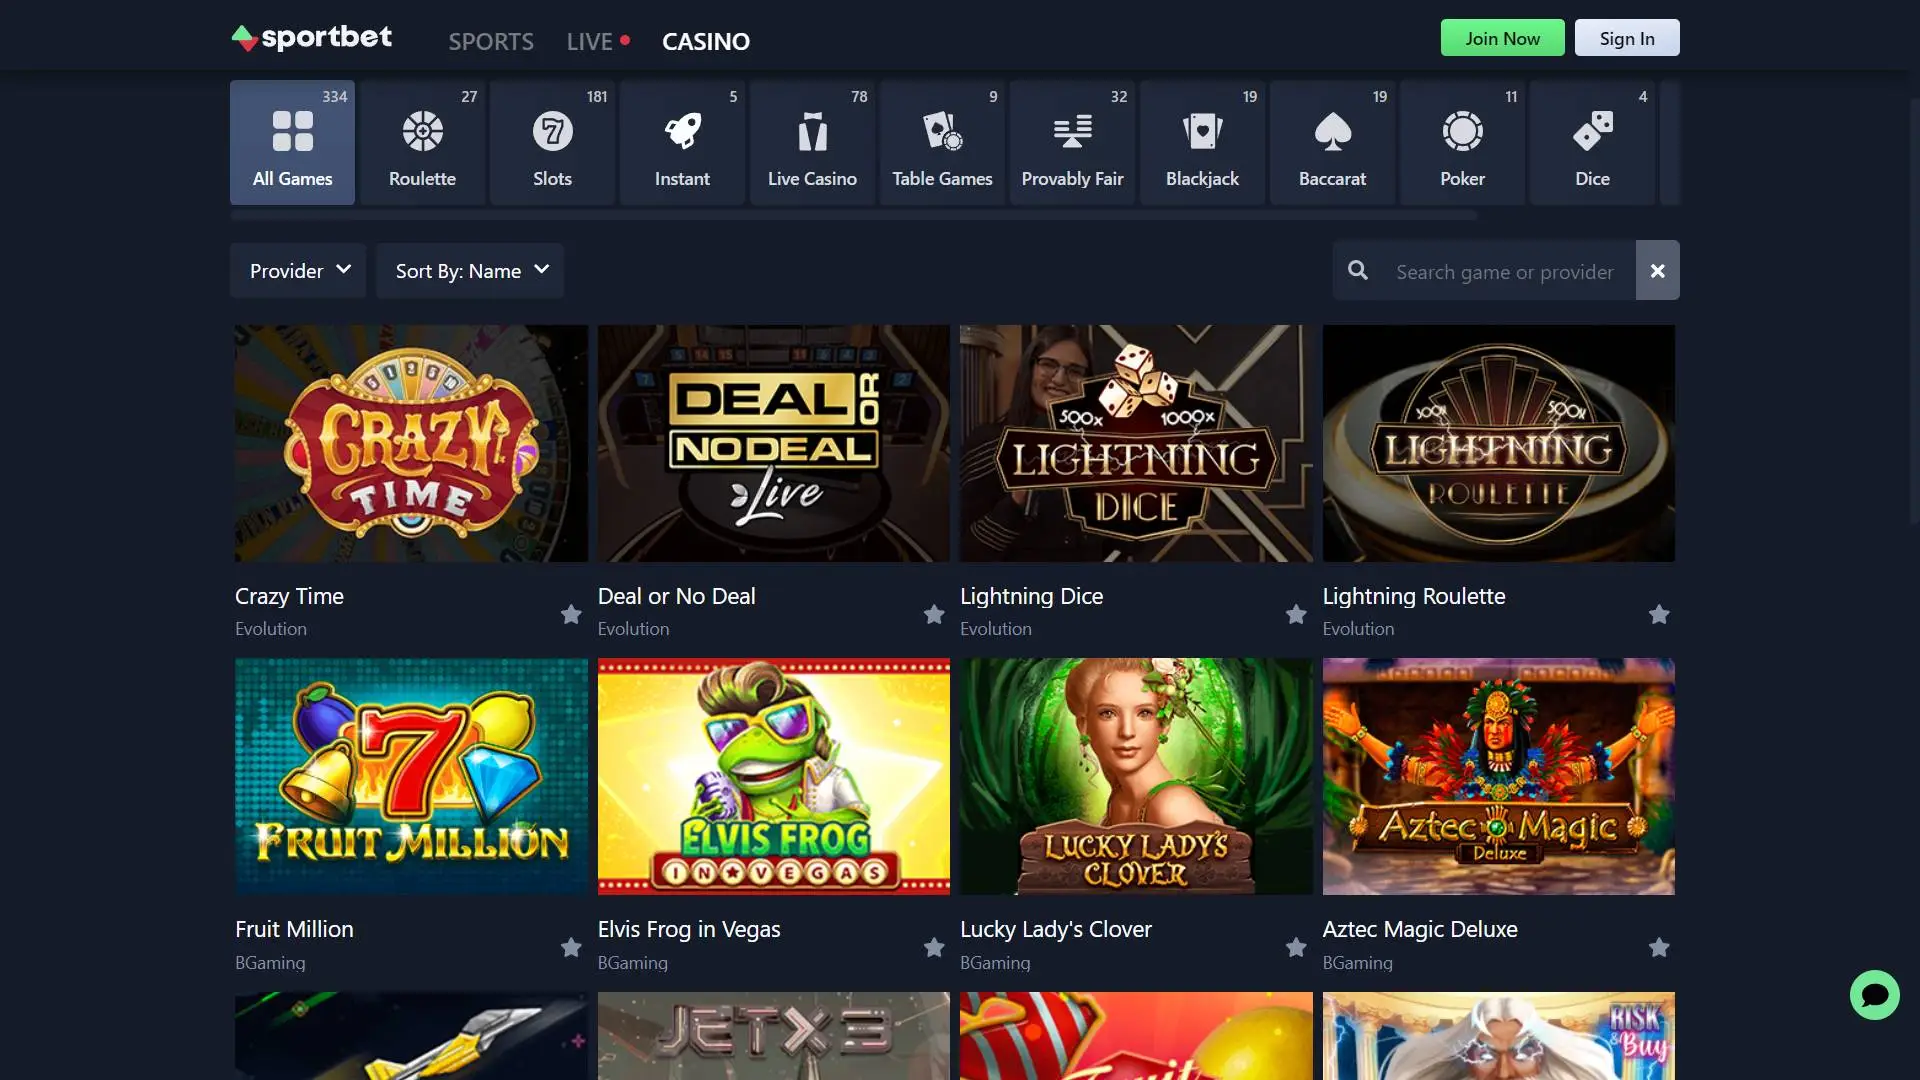The width and height of the screenshot is (1920, 1080).
Task: Click the search game or provider field
Action: (x=1505, y=271)
